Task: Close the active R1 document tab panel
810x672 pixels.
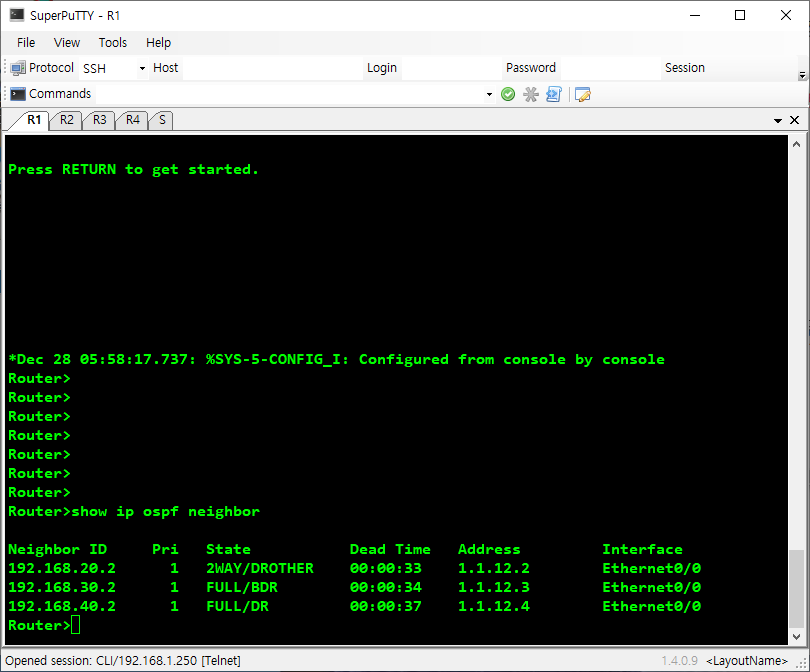Action: click(x=795, y=120)
